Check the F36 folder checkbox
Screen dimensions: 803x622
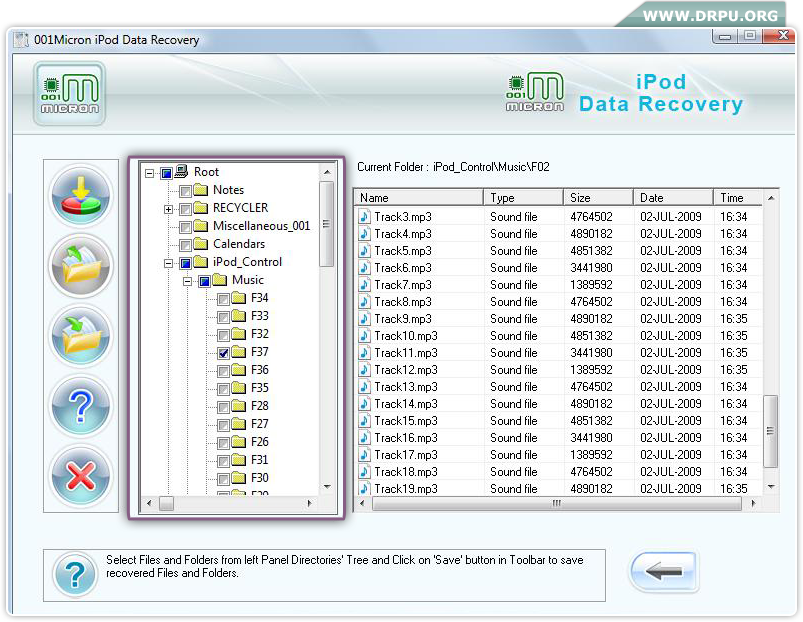223,371
